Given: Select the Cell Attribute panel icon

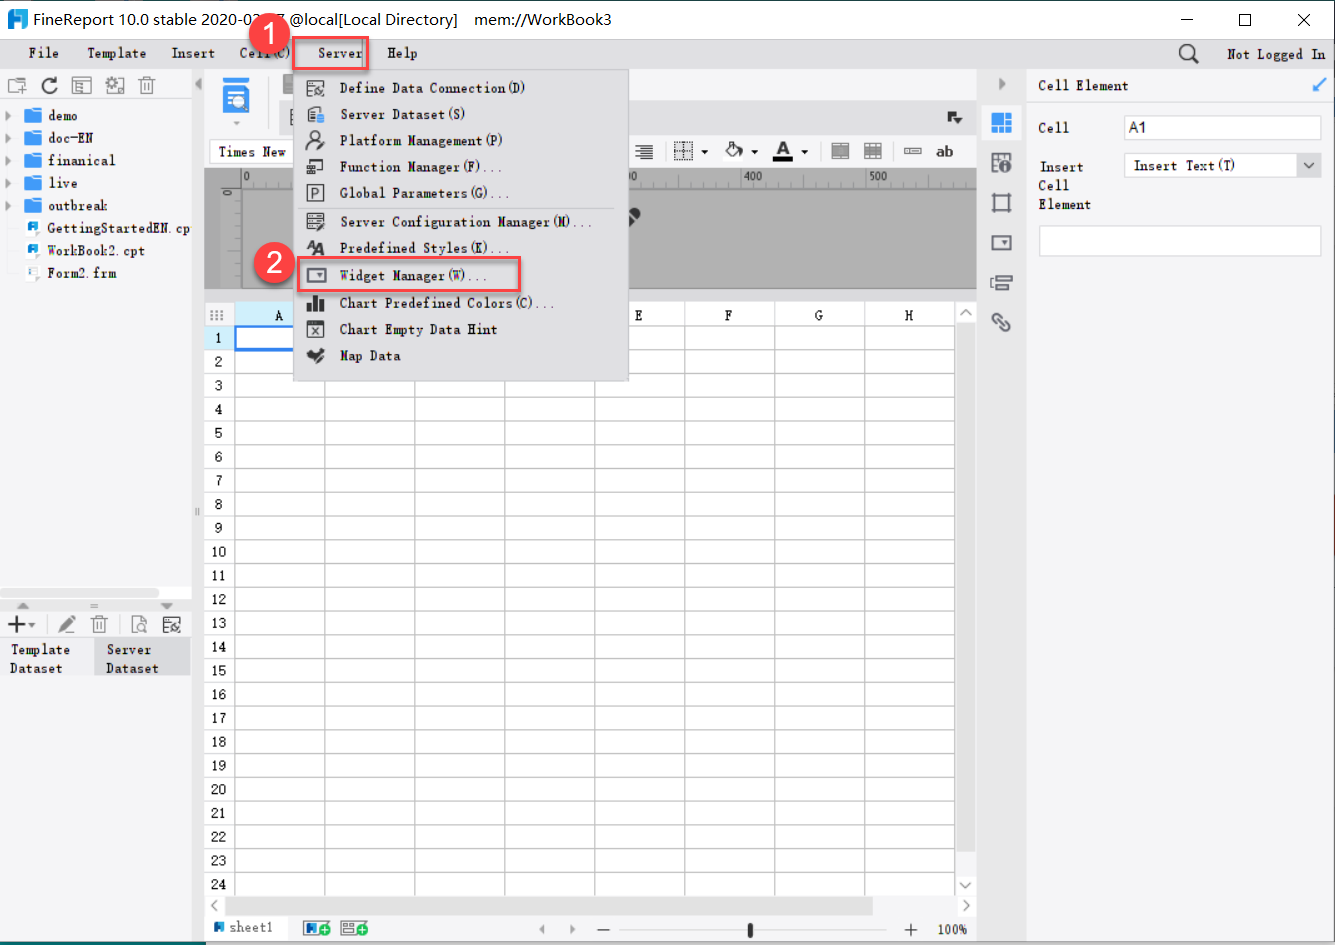Looking at the screenshot, I should 1002,163.
